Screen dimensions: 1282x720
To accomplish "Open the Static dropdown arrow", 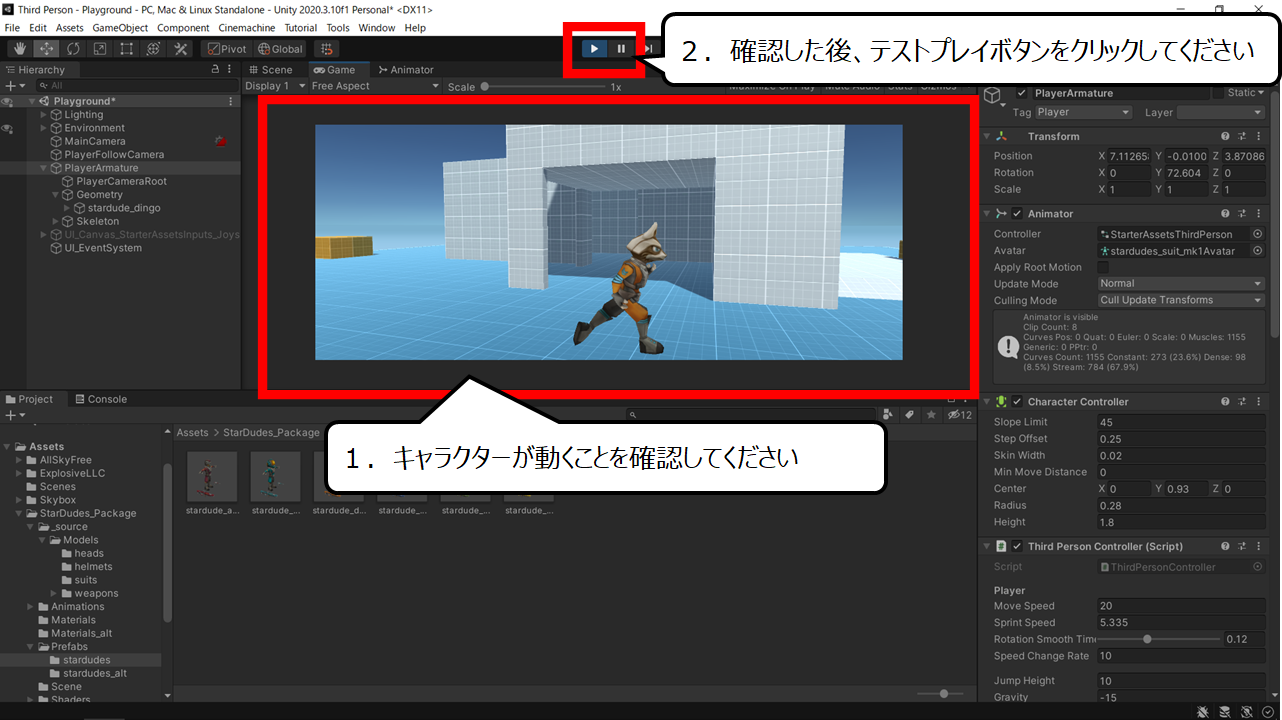I will [1261, 93].
